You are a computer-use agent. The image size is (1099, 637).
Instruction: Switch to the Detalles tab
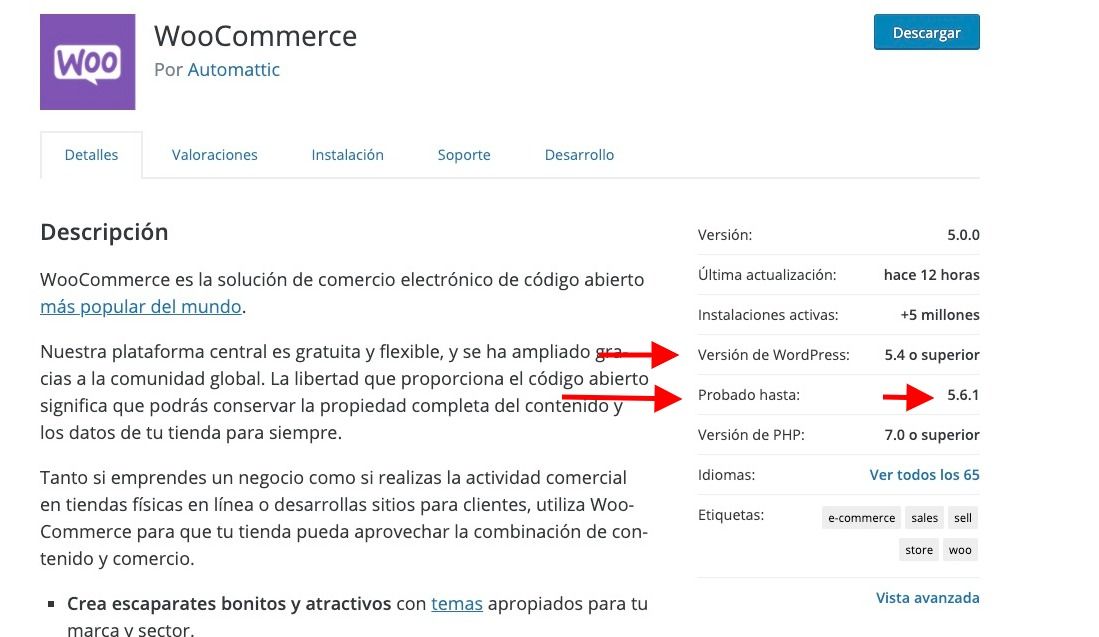tap(91, 155)
